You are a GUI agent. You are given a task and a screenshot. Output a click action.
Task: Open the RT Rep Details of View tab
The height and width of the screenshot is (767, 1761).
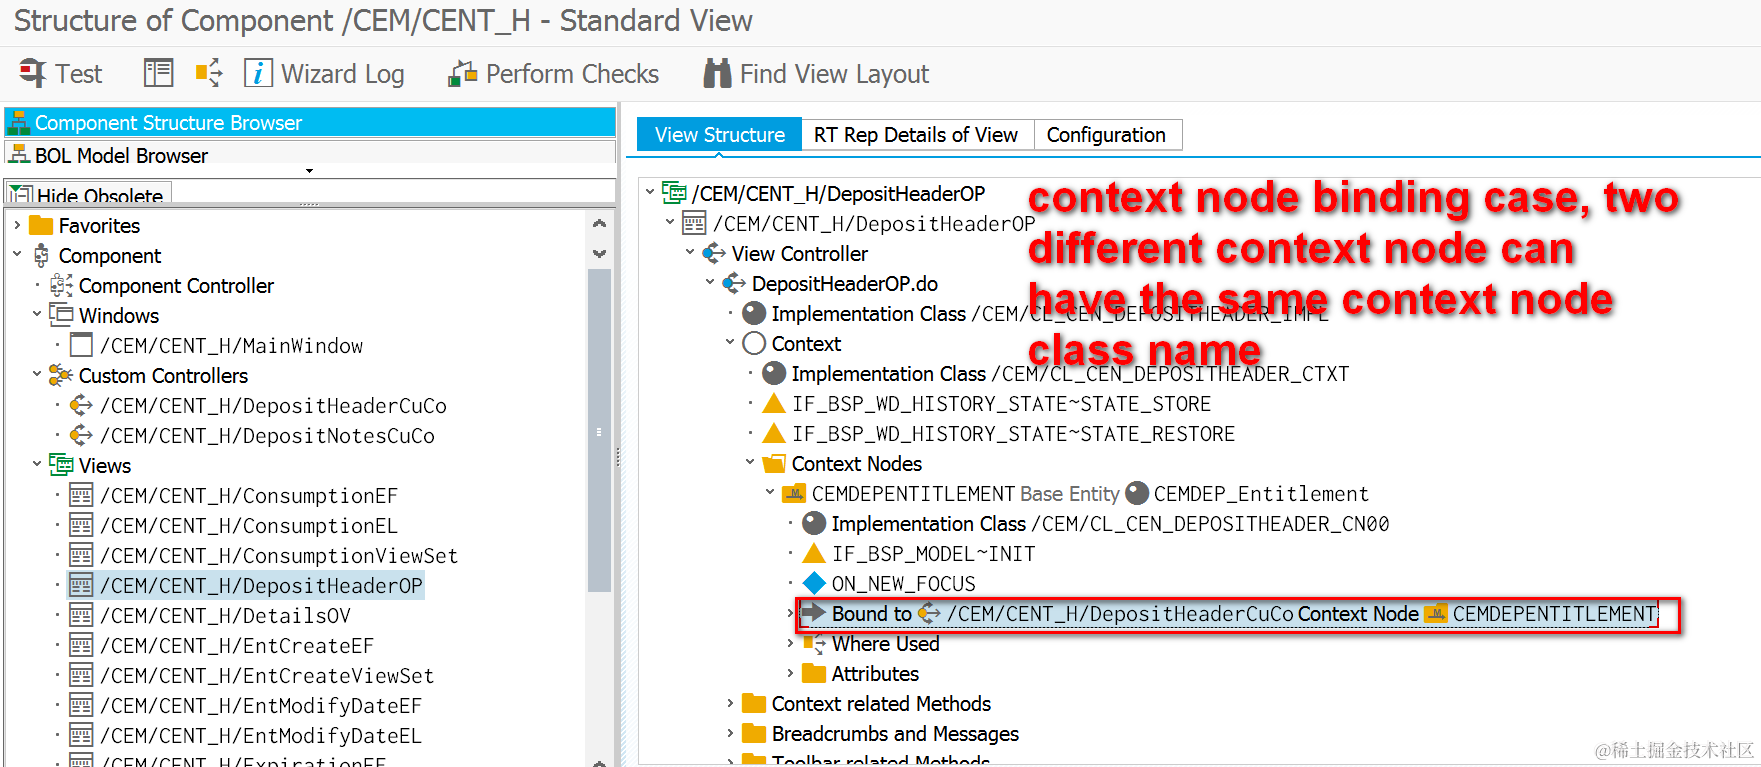[915, 135]
